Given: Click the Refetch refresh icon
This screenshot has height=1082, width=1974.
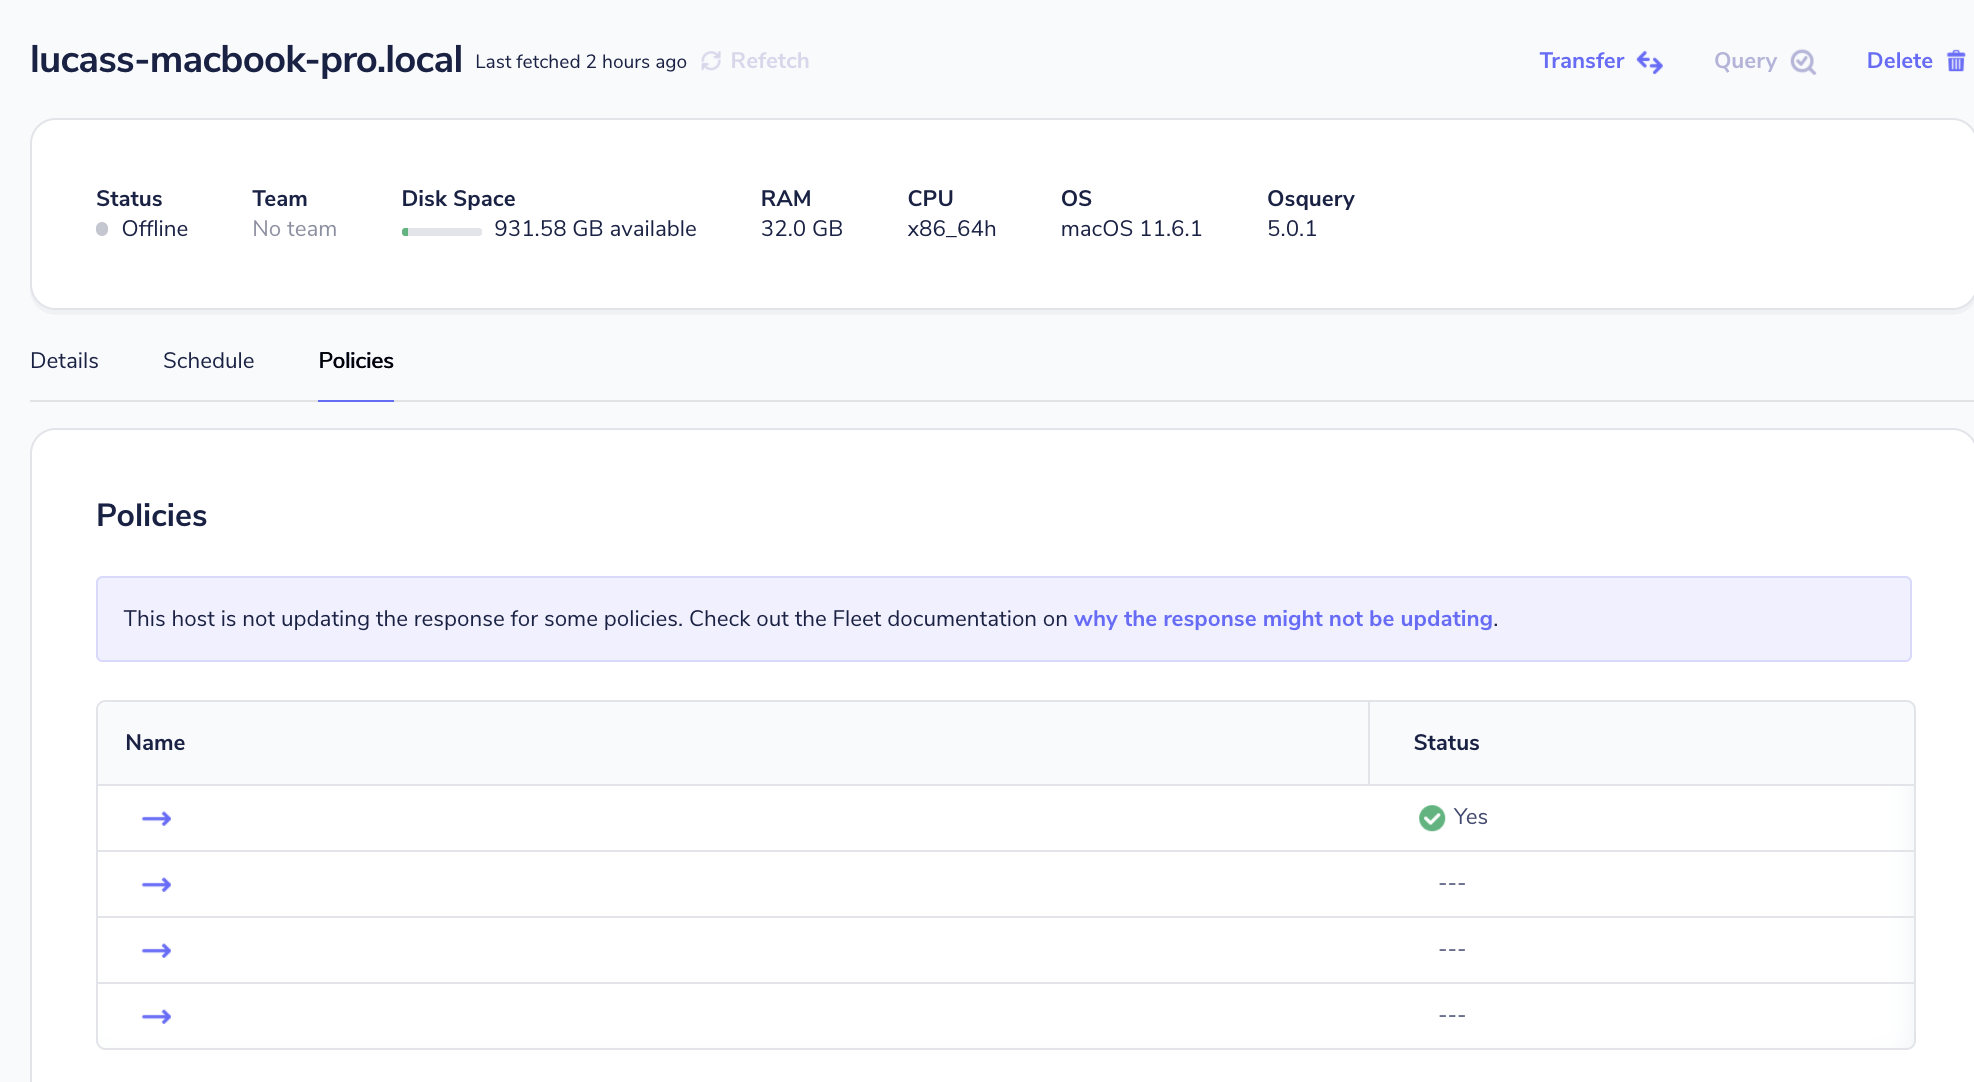Looking at the screenshot, I should pos(711,61).
